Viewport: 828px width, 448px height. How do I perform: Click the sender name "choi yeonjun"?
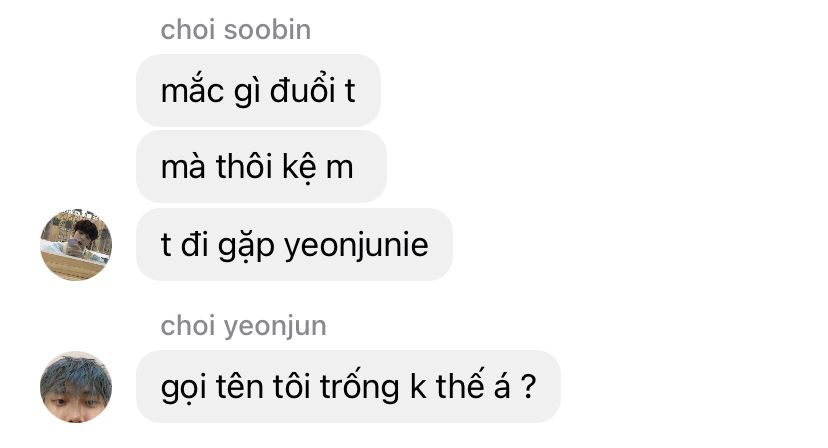click(243, 326)
